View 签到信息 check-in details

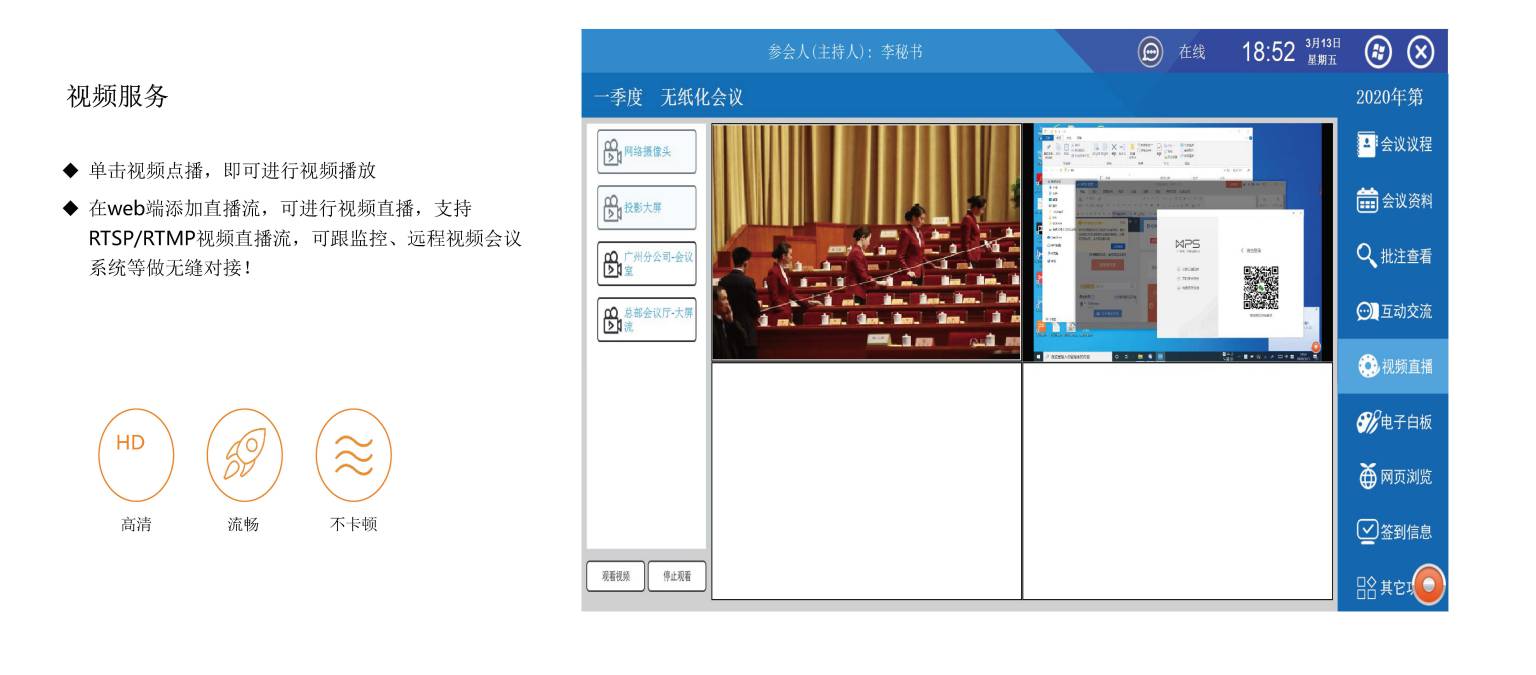click(1394, 531)
